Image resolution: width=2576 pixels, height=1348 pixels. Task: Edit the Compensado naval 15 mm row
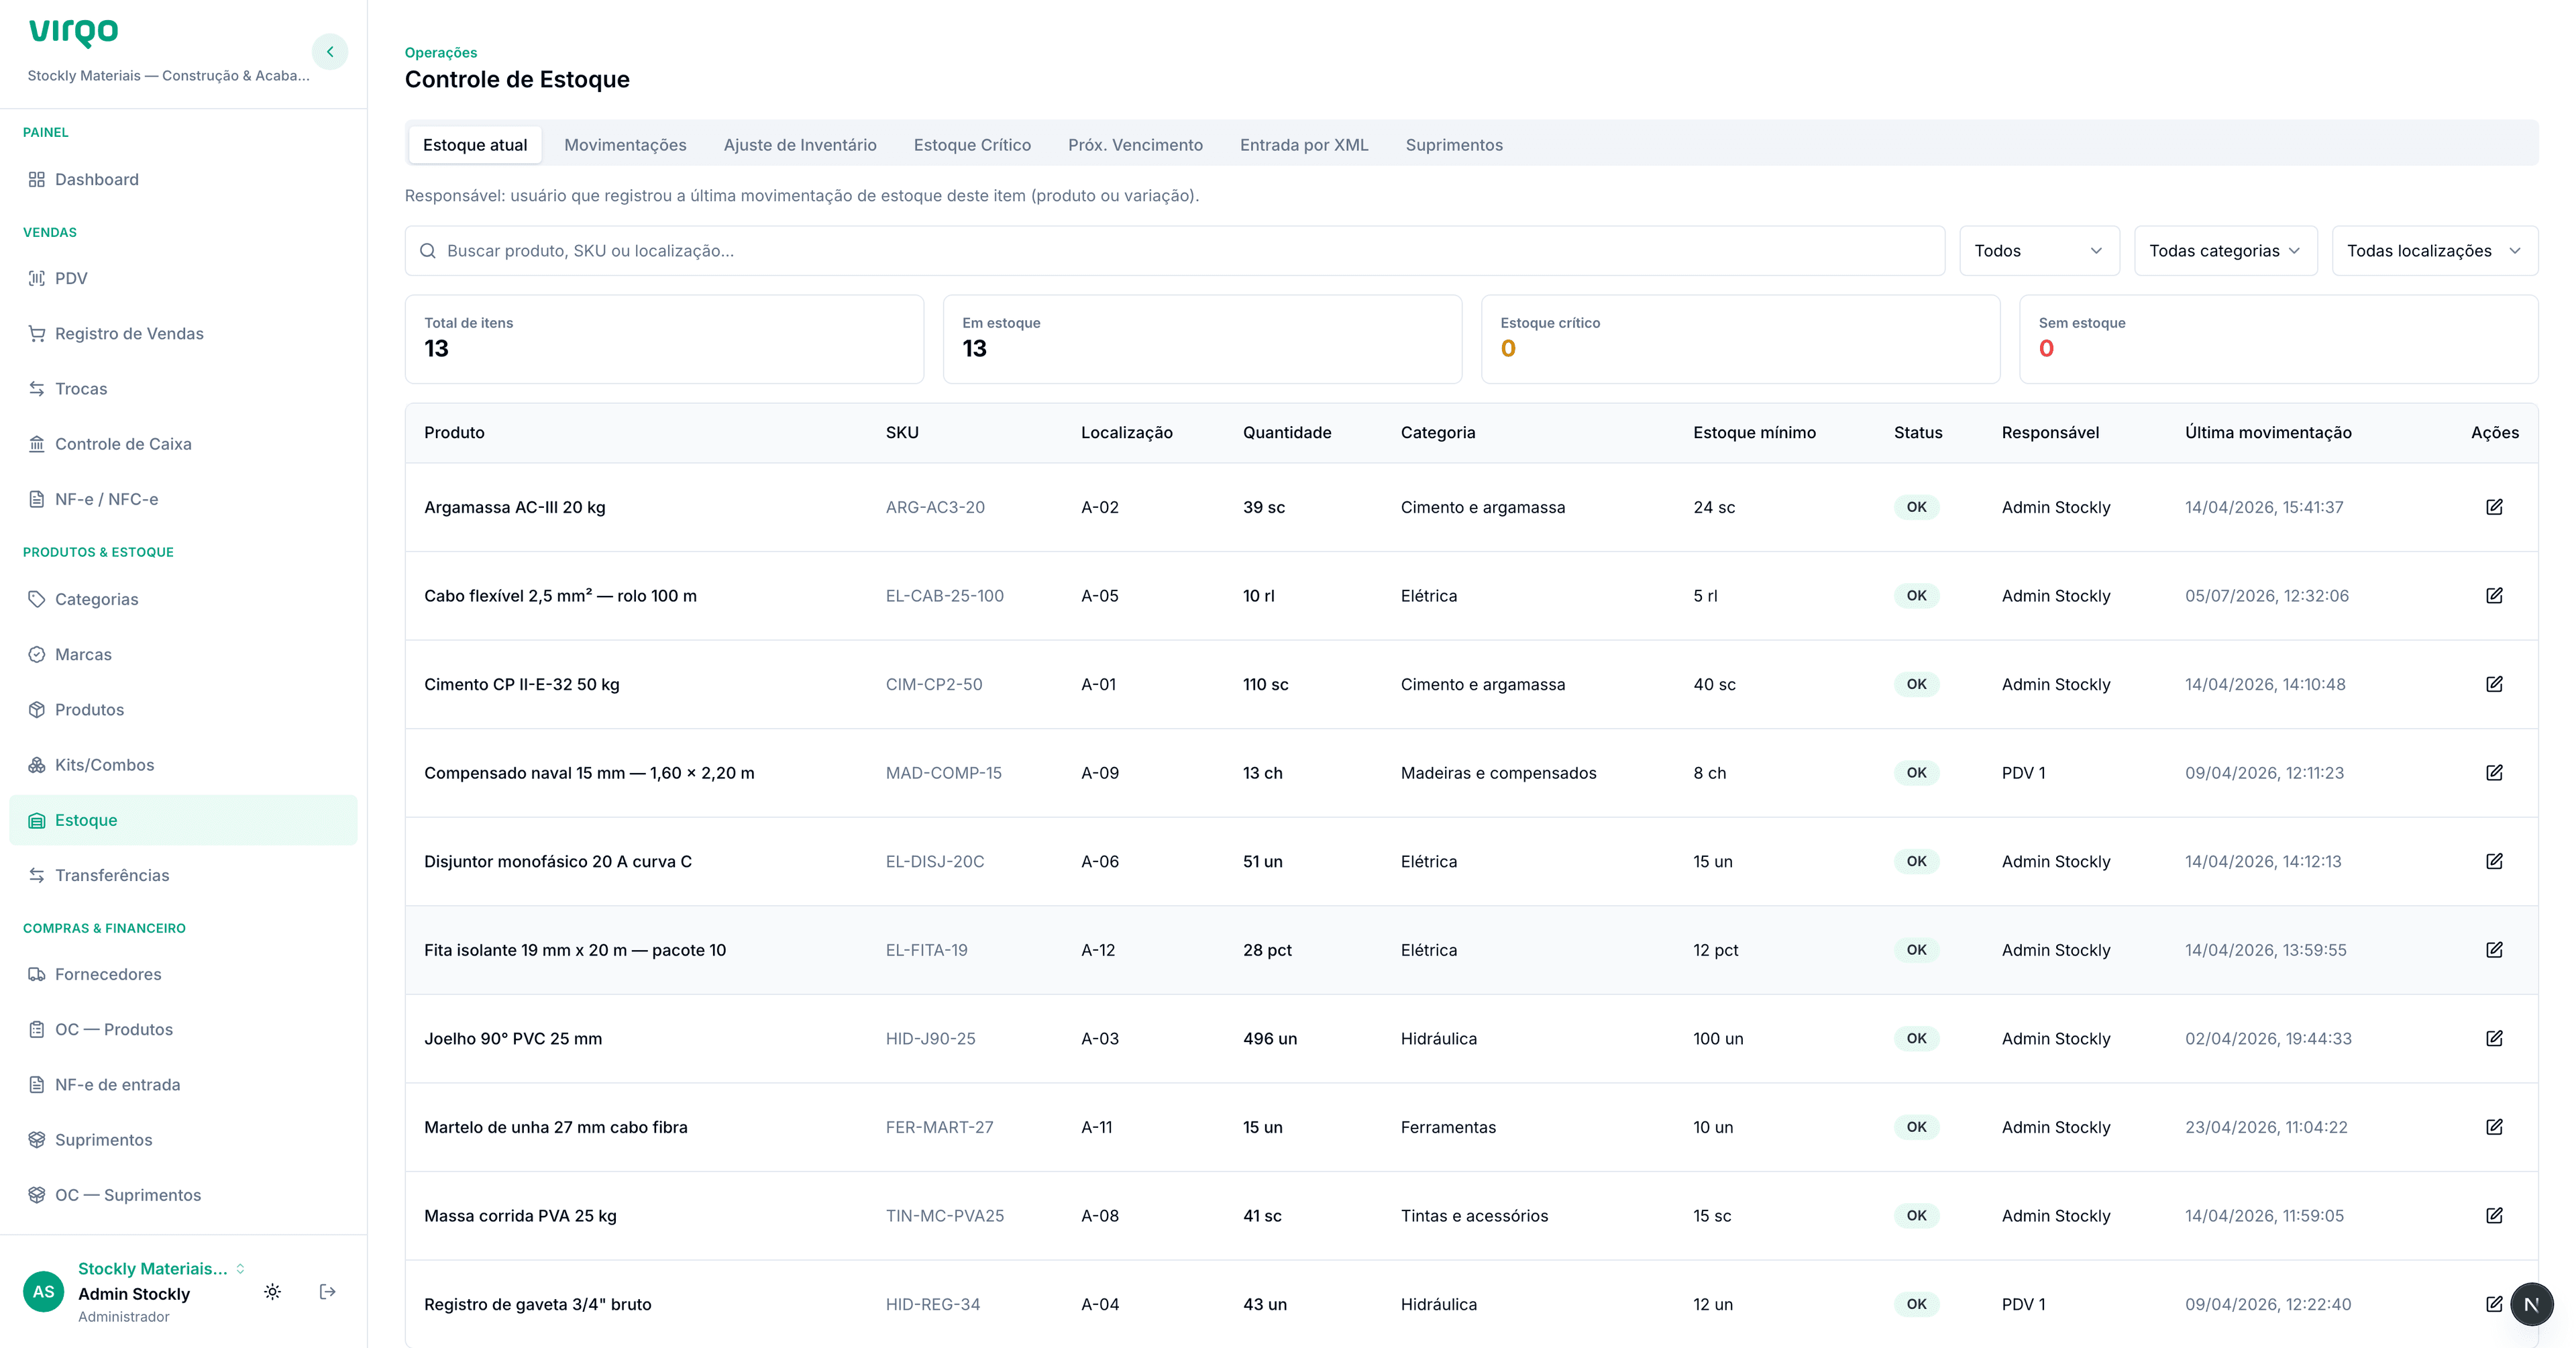(x=2494, y=773)
